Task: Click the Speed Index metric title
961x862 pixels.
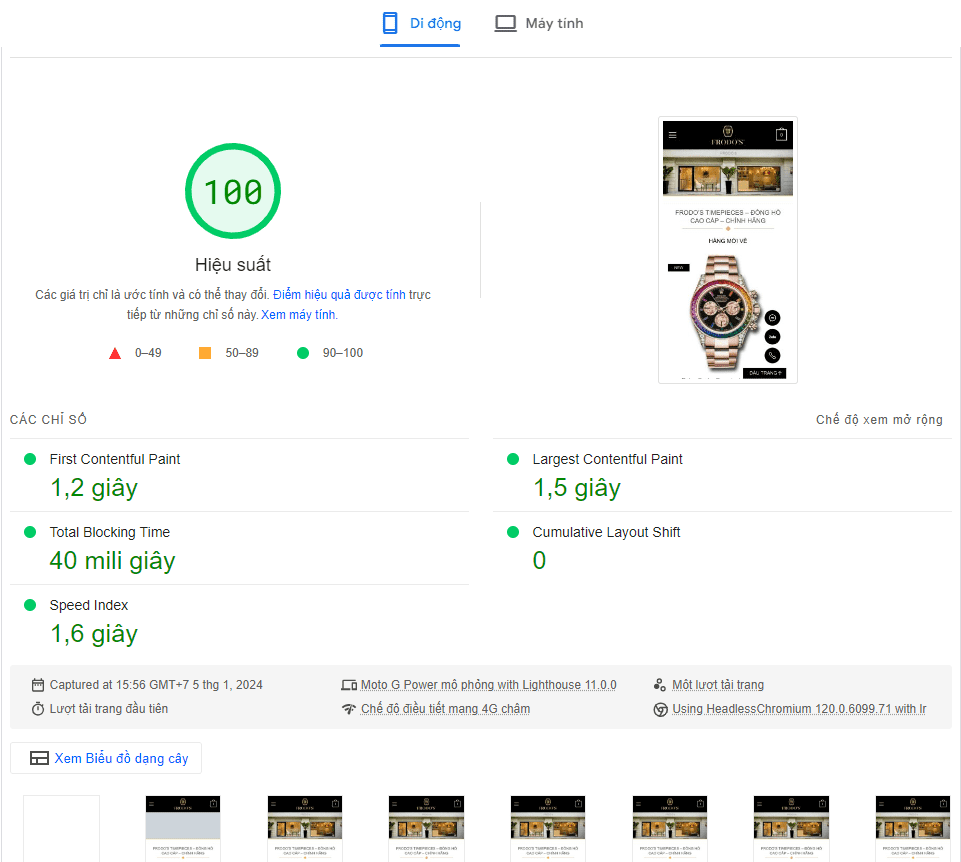Action: pyautogui.click(x=89, y=605)
